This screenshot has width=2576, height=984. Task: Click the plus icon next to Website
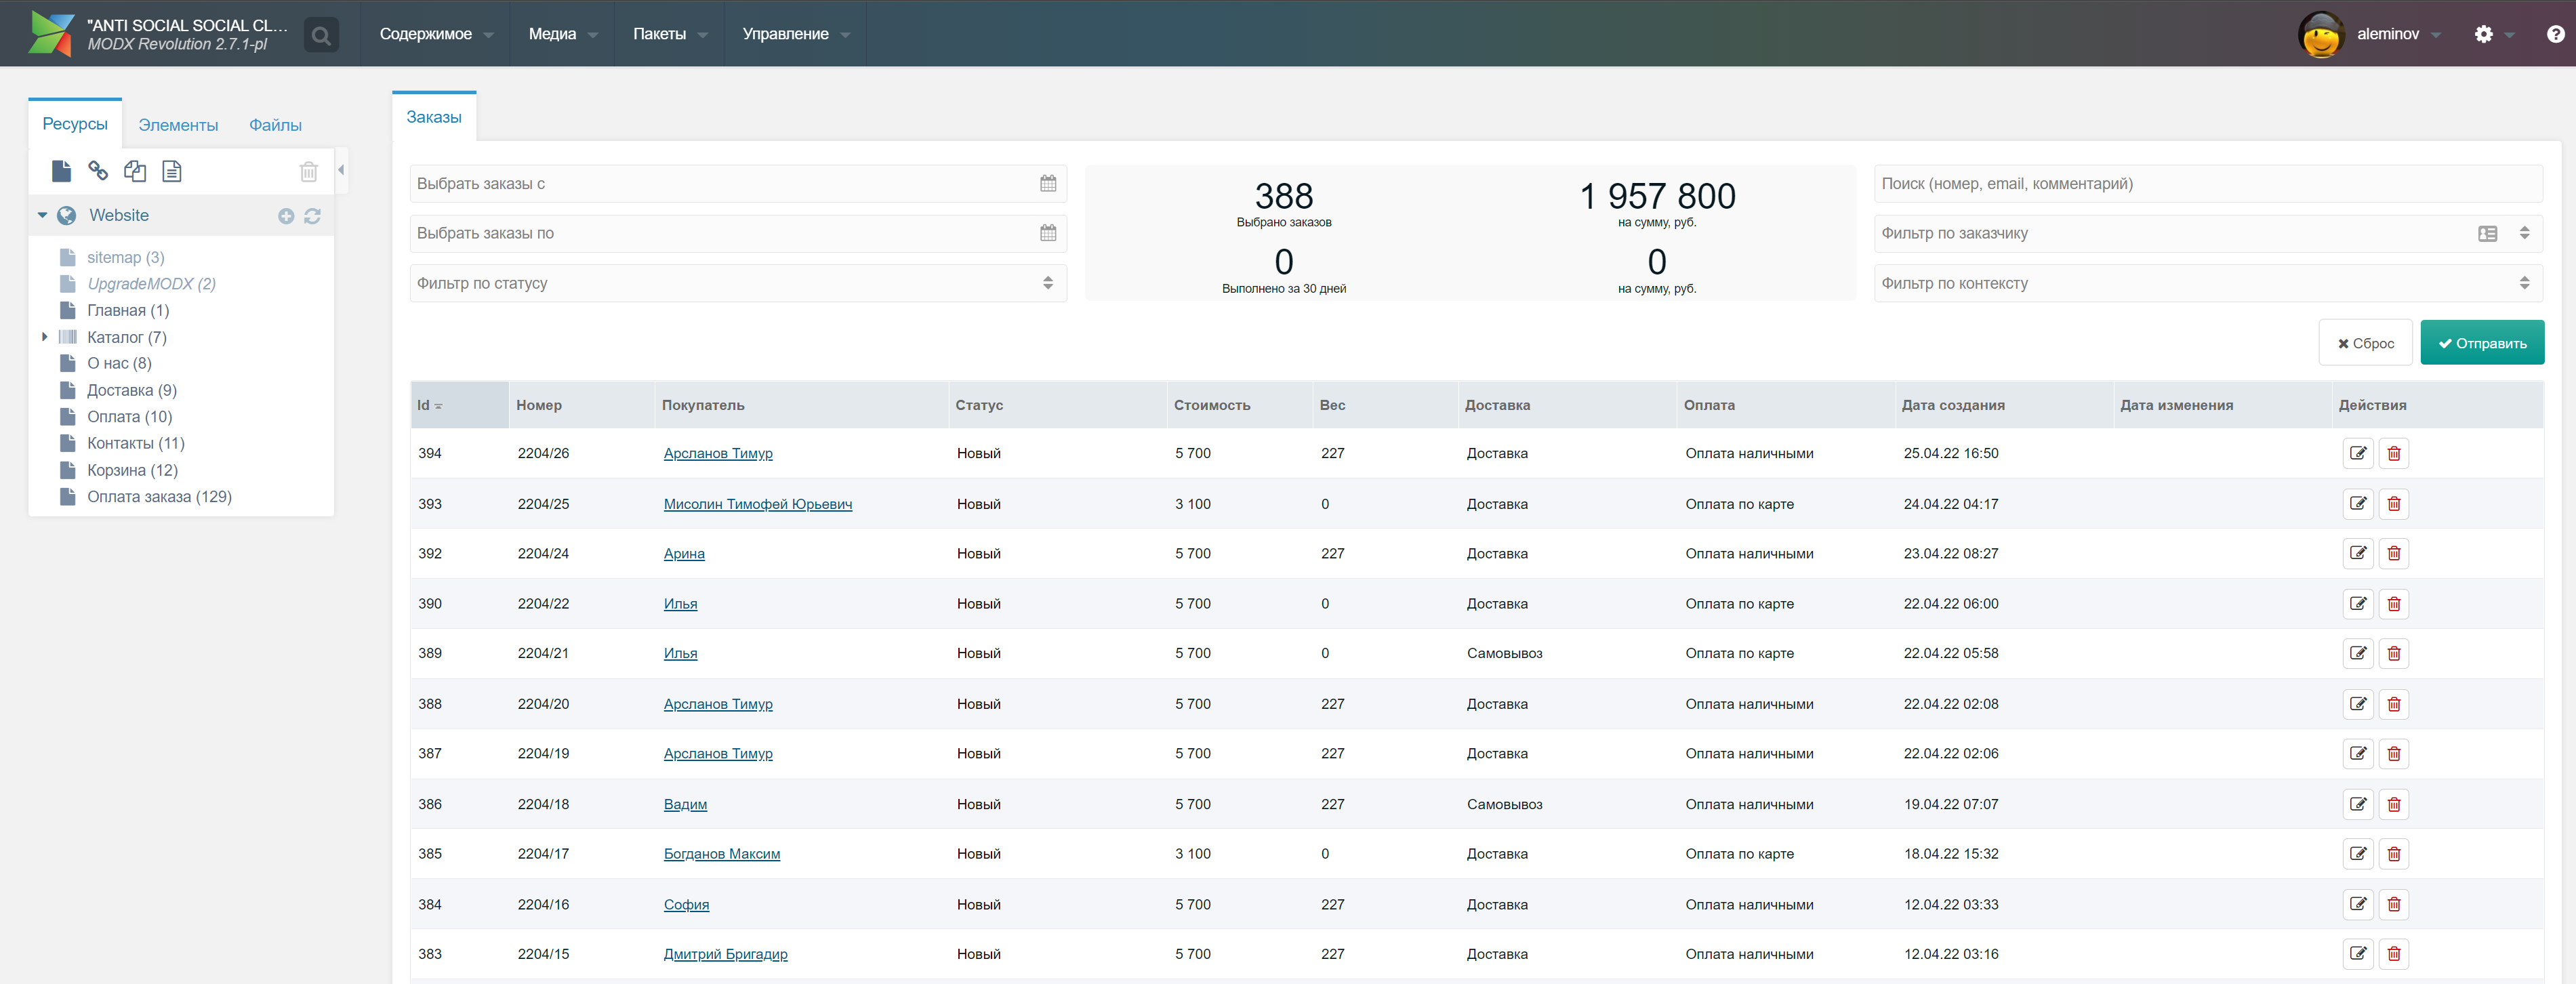click(286, 216)
